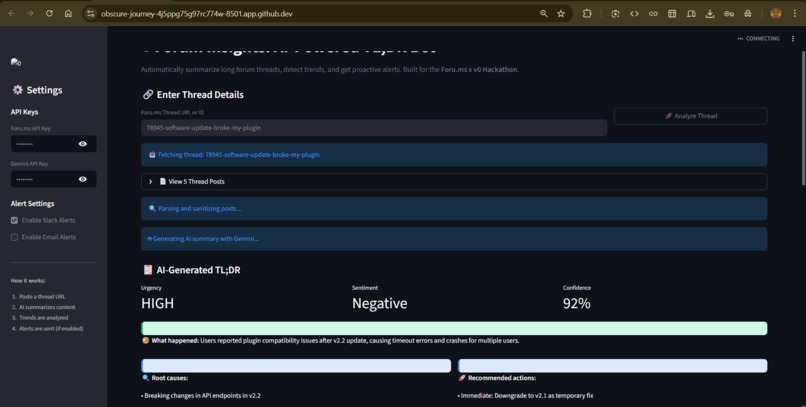Go forward in browser history
Image resolution: width=806 pixels, height=407 pixels.
pyautogui.click(x=30, y=14)
